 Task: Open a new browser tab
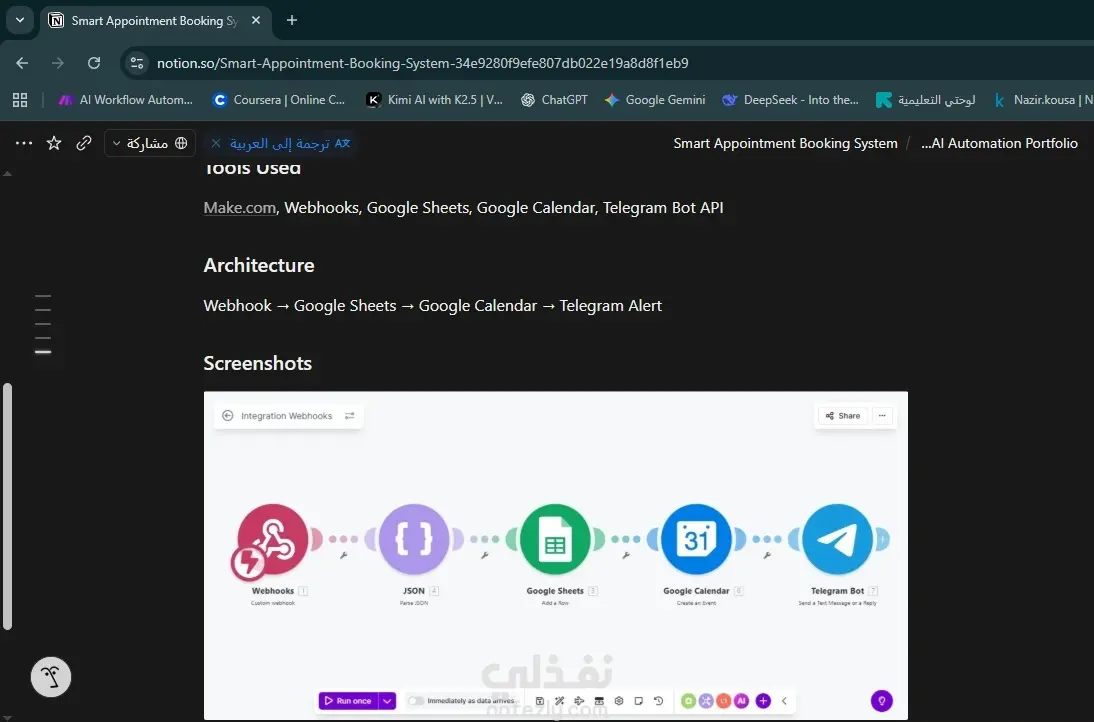pos(292,20)
